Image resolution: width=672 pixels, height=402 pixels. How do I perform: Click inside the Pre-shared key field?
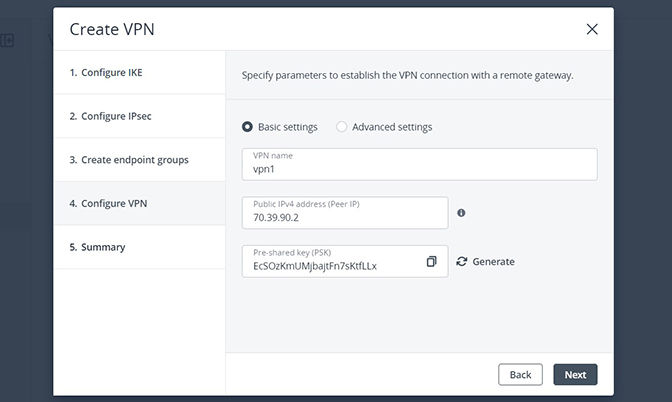pos(334,261)
